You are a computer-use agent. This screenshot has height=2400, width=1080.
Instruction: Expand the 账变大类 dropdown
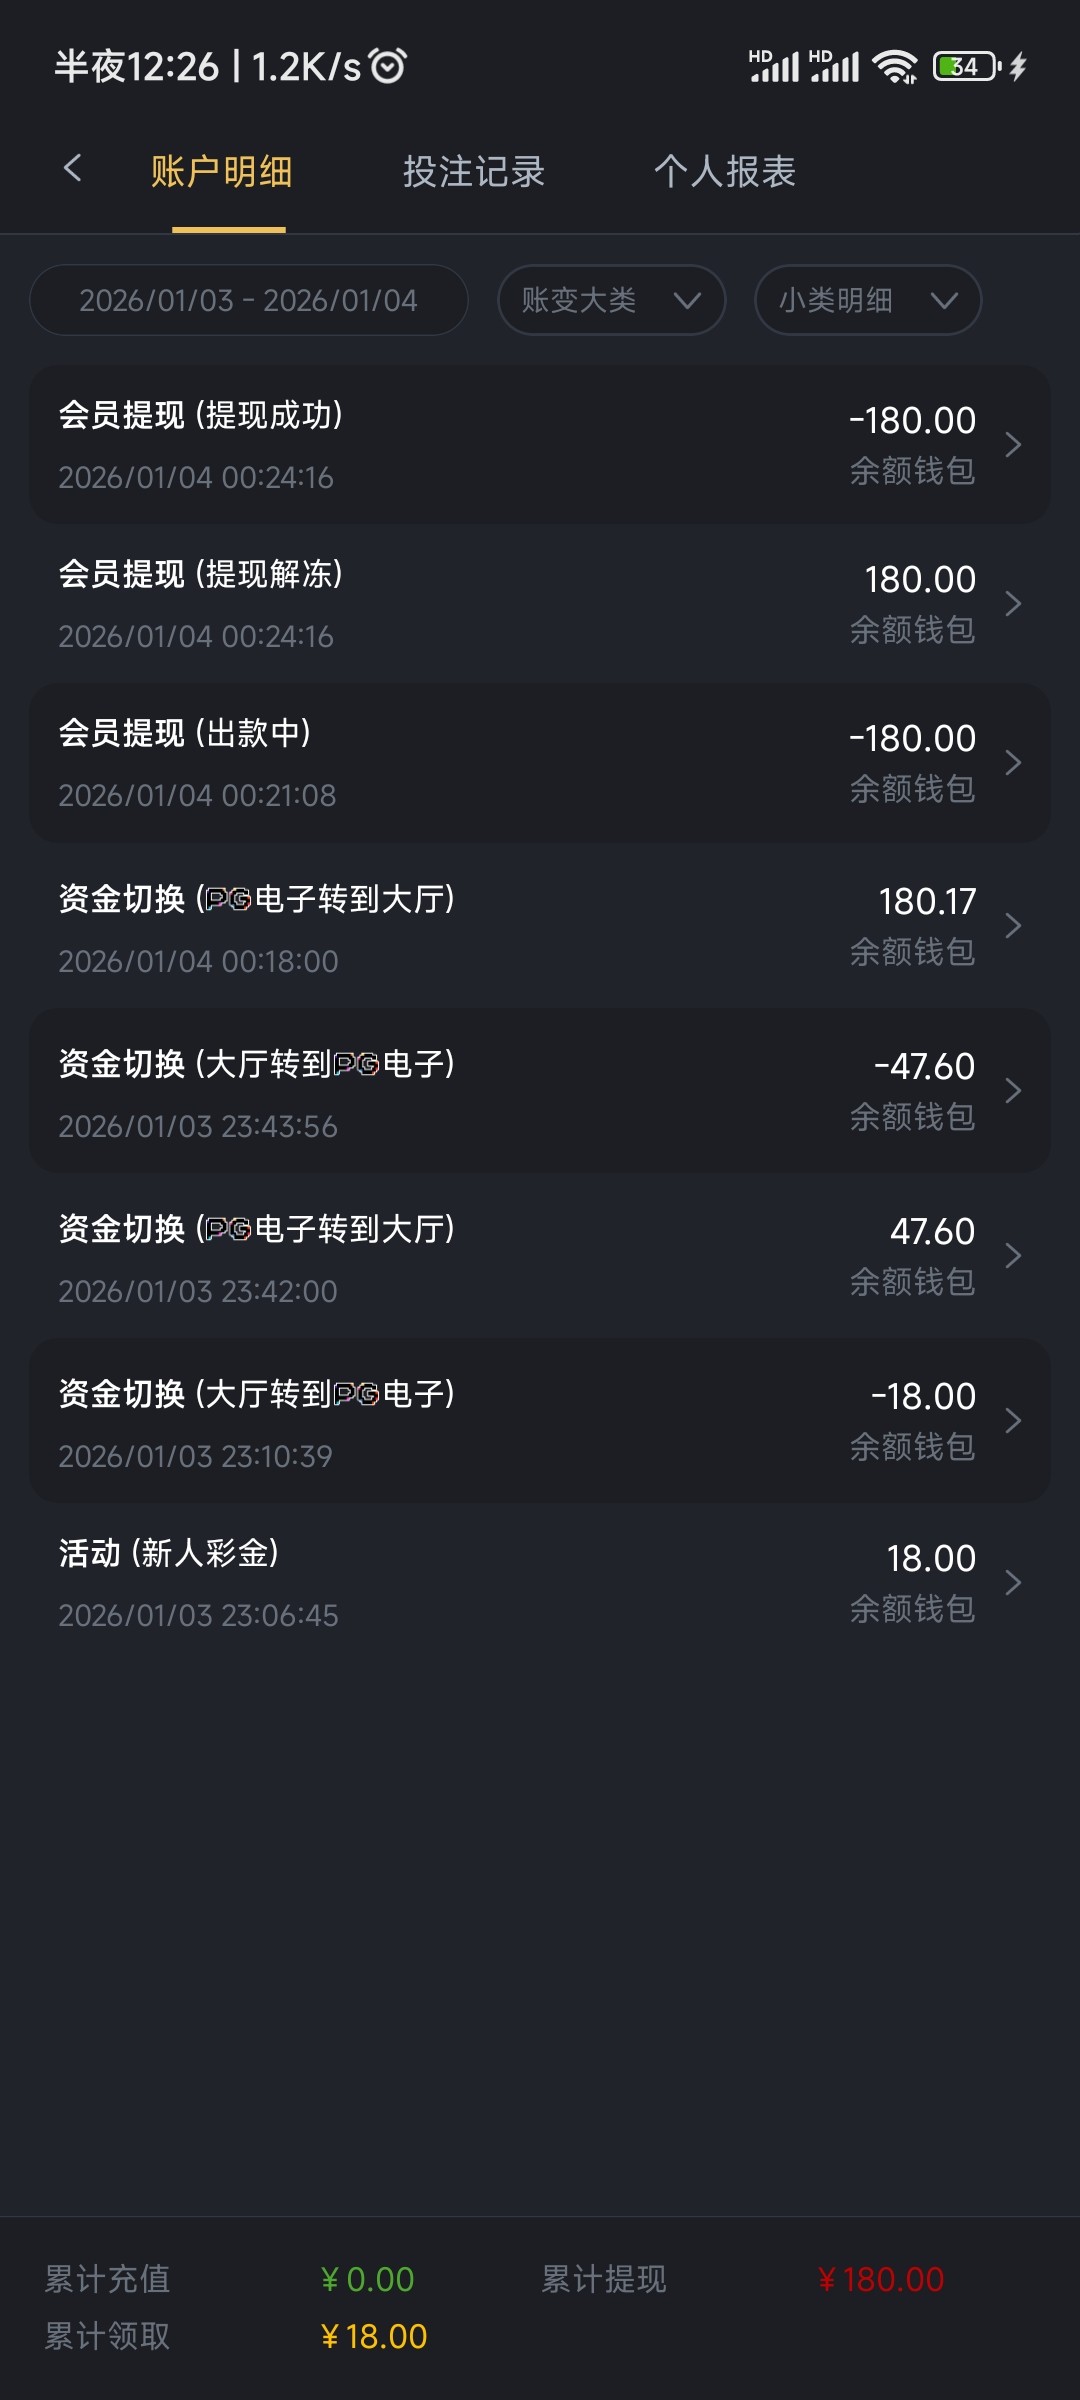point(611,300)
